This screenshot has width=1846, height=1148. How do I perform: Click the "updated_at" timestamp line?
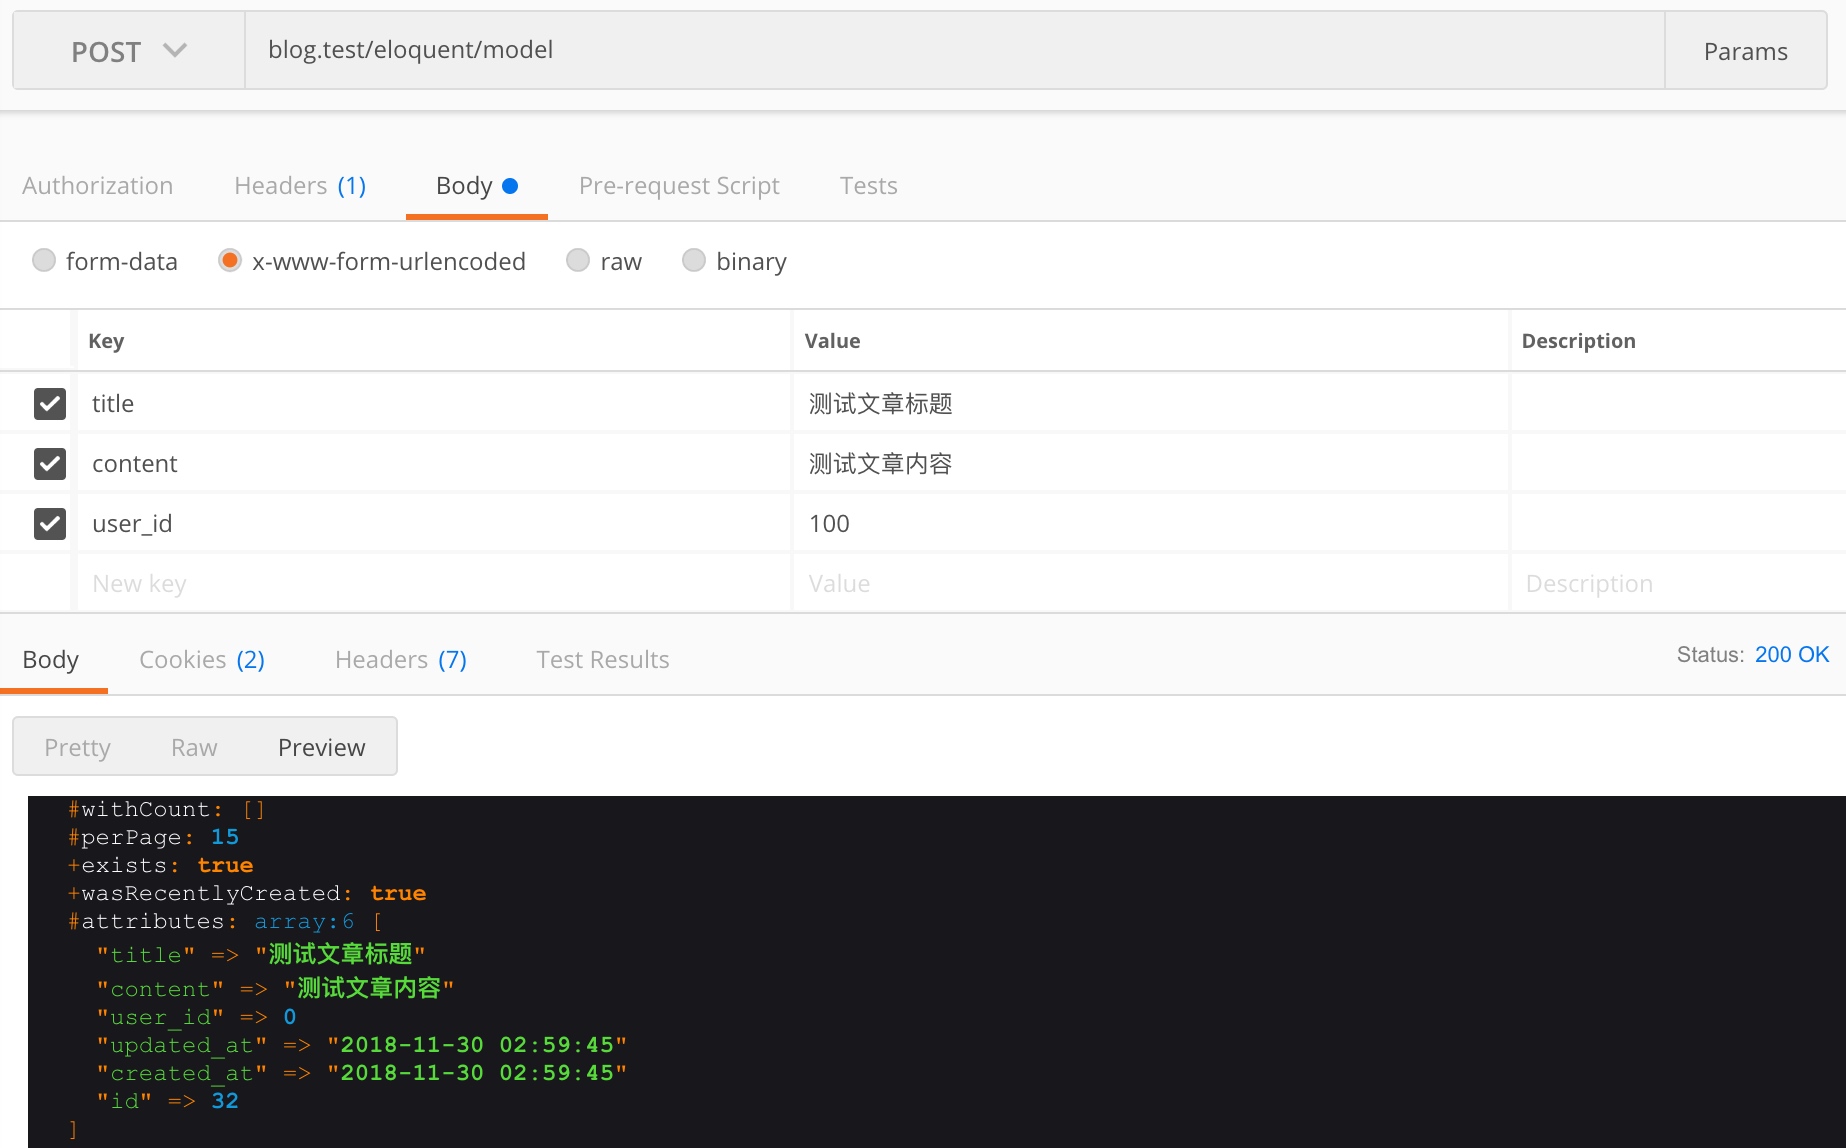click(362, 1045)
